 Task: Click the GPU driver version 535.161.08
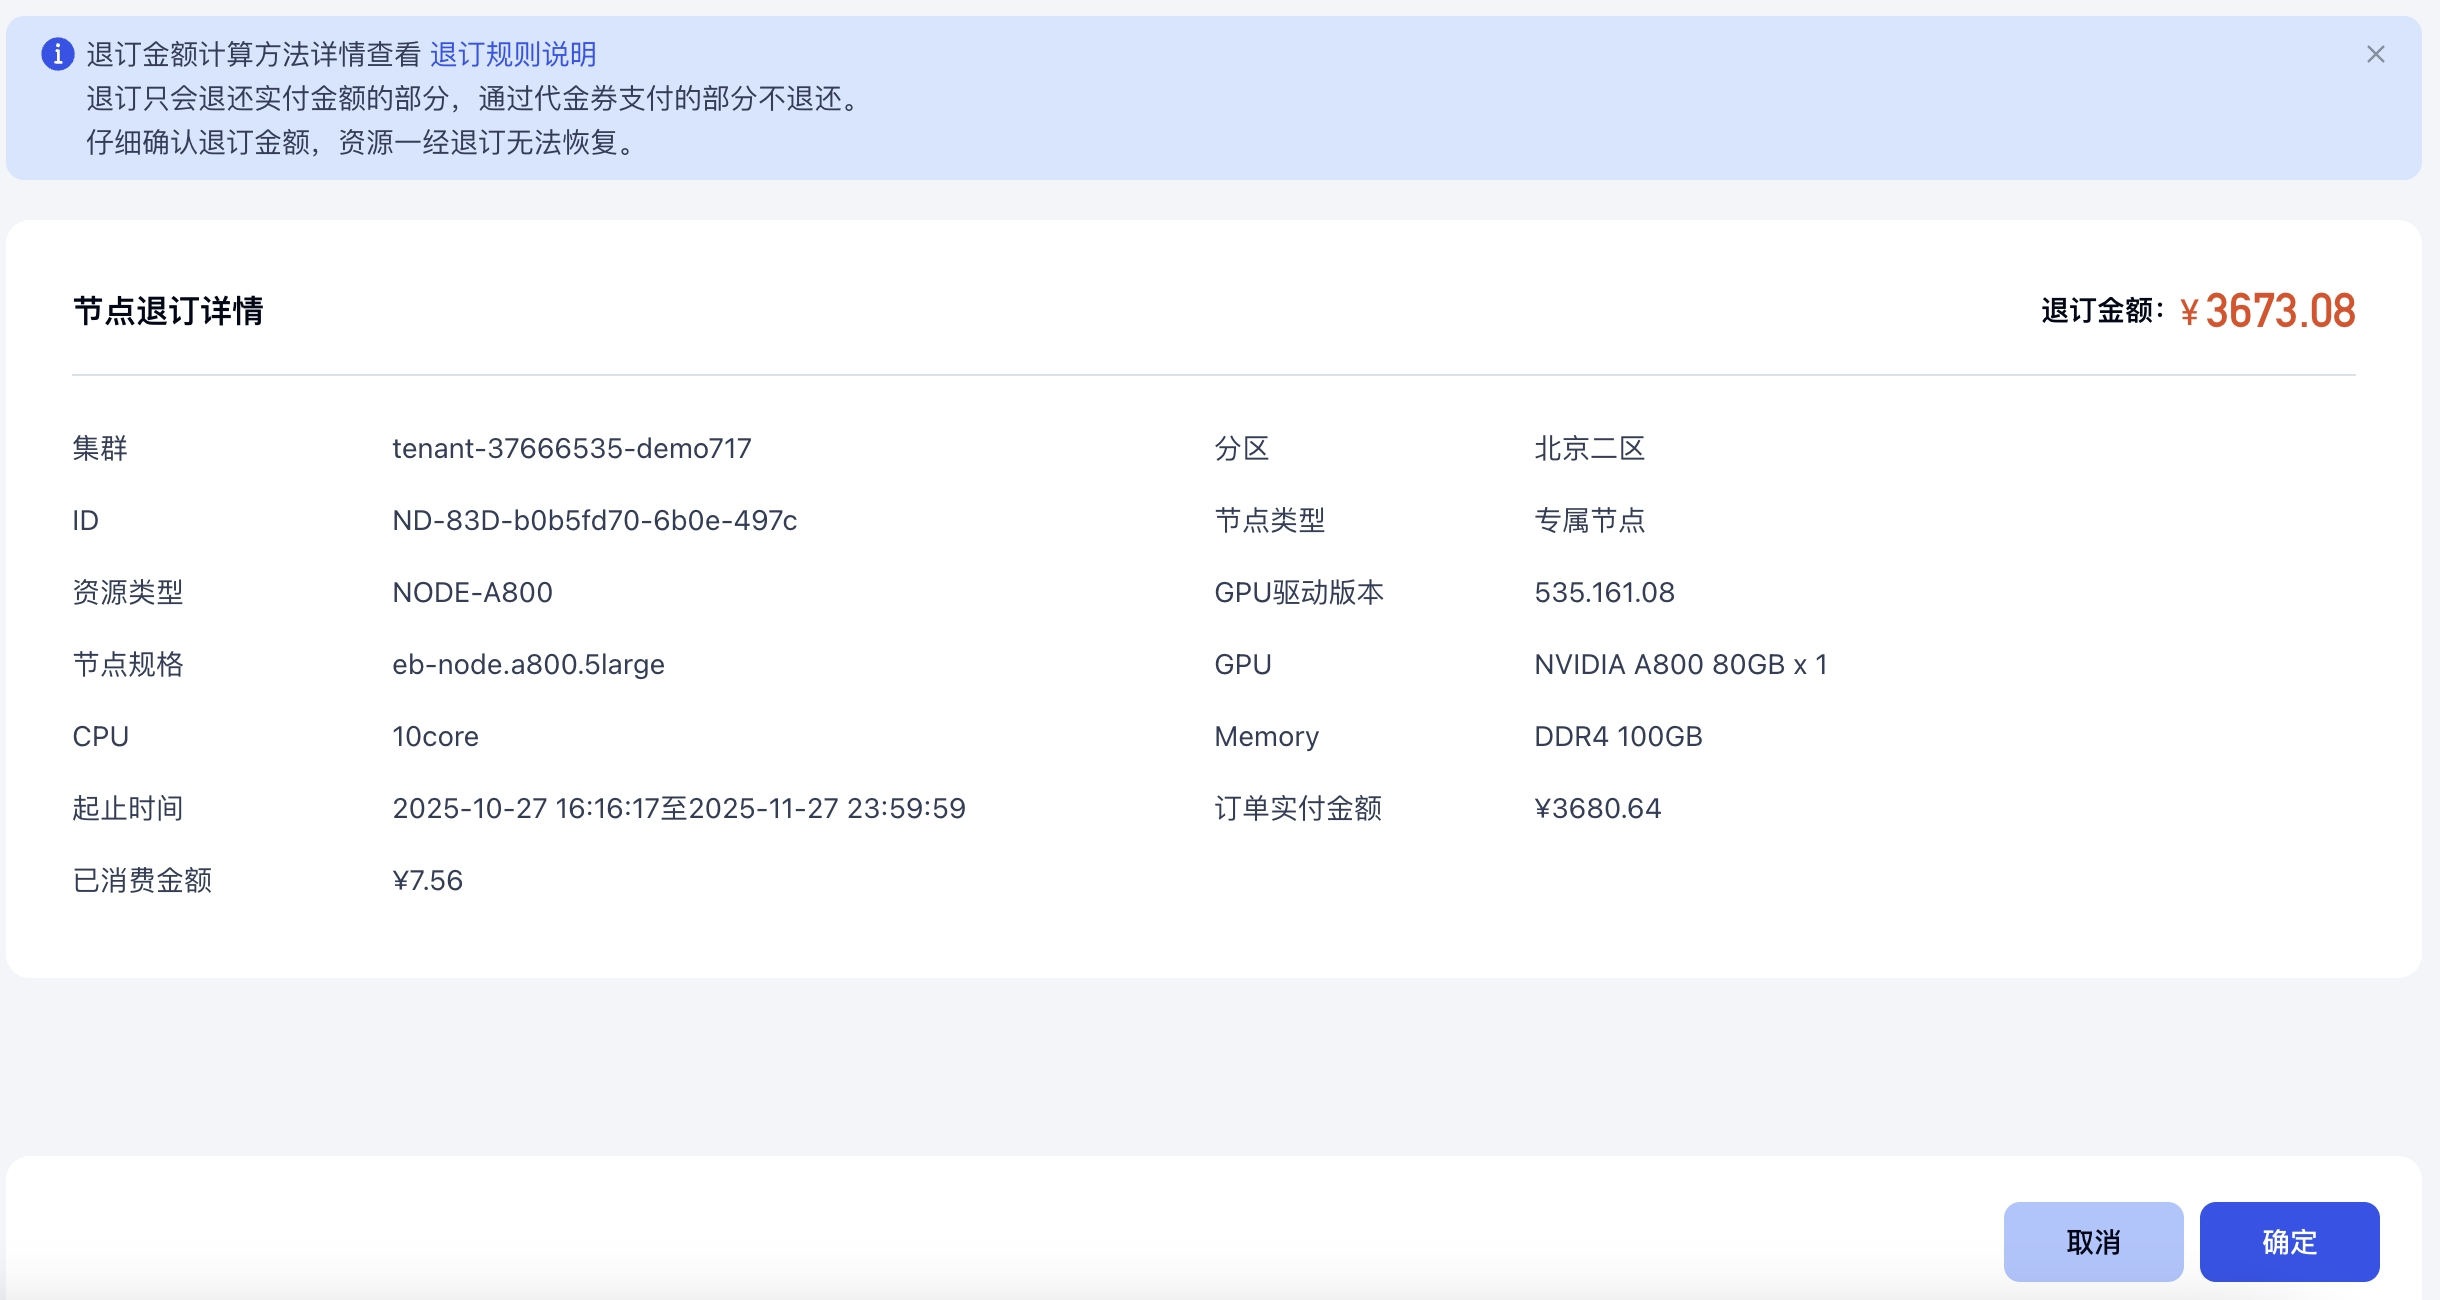[x=1604, y=592]
